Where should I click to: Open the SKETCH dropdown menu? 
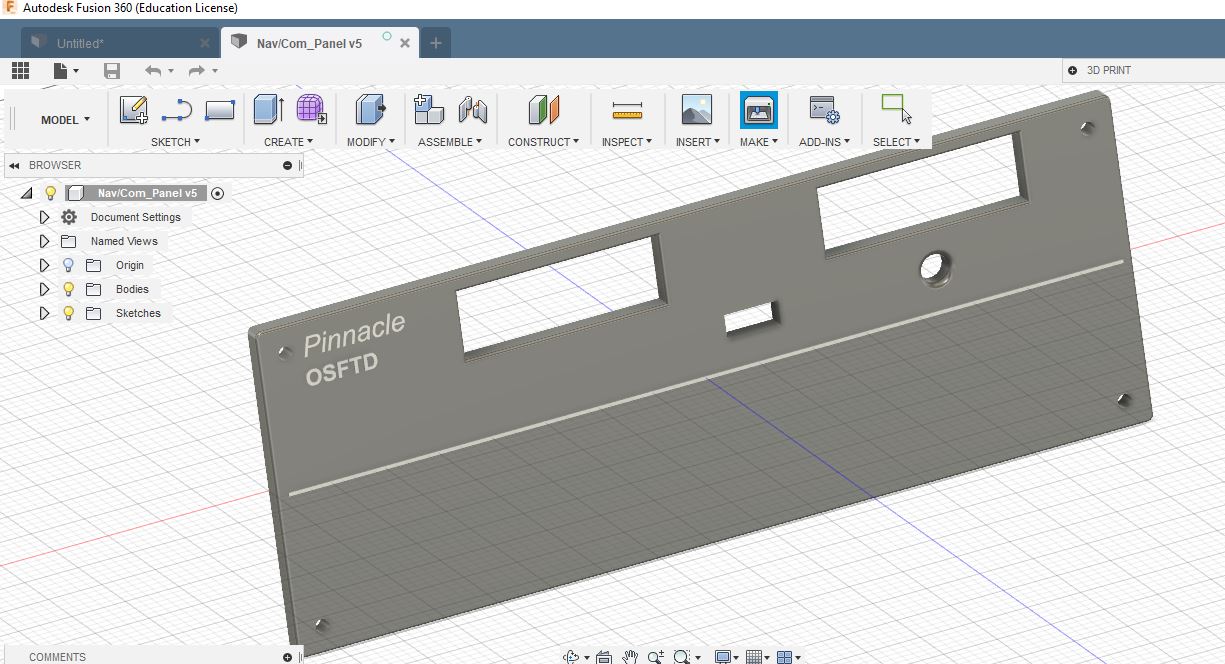(x=175, y=142)
